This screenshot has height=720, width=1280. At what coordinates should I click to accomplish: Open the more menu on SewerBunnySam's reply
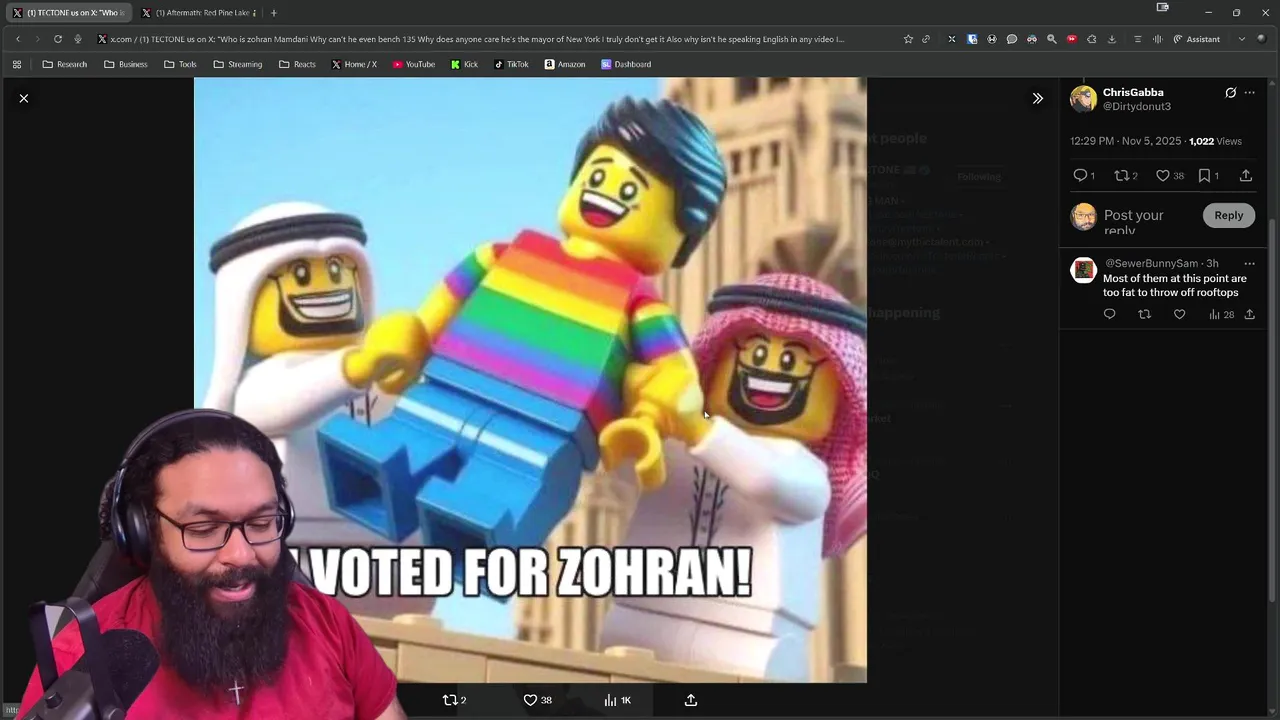(1249, 264)
